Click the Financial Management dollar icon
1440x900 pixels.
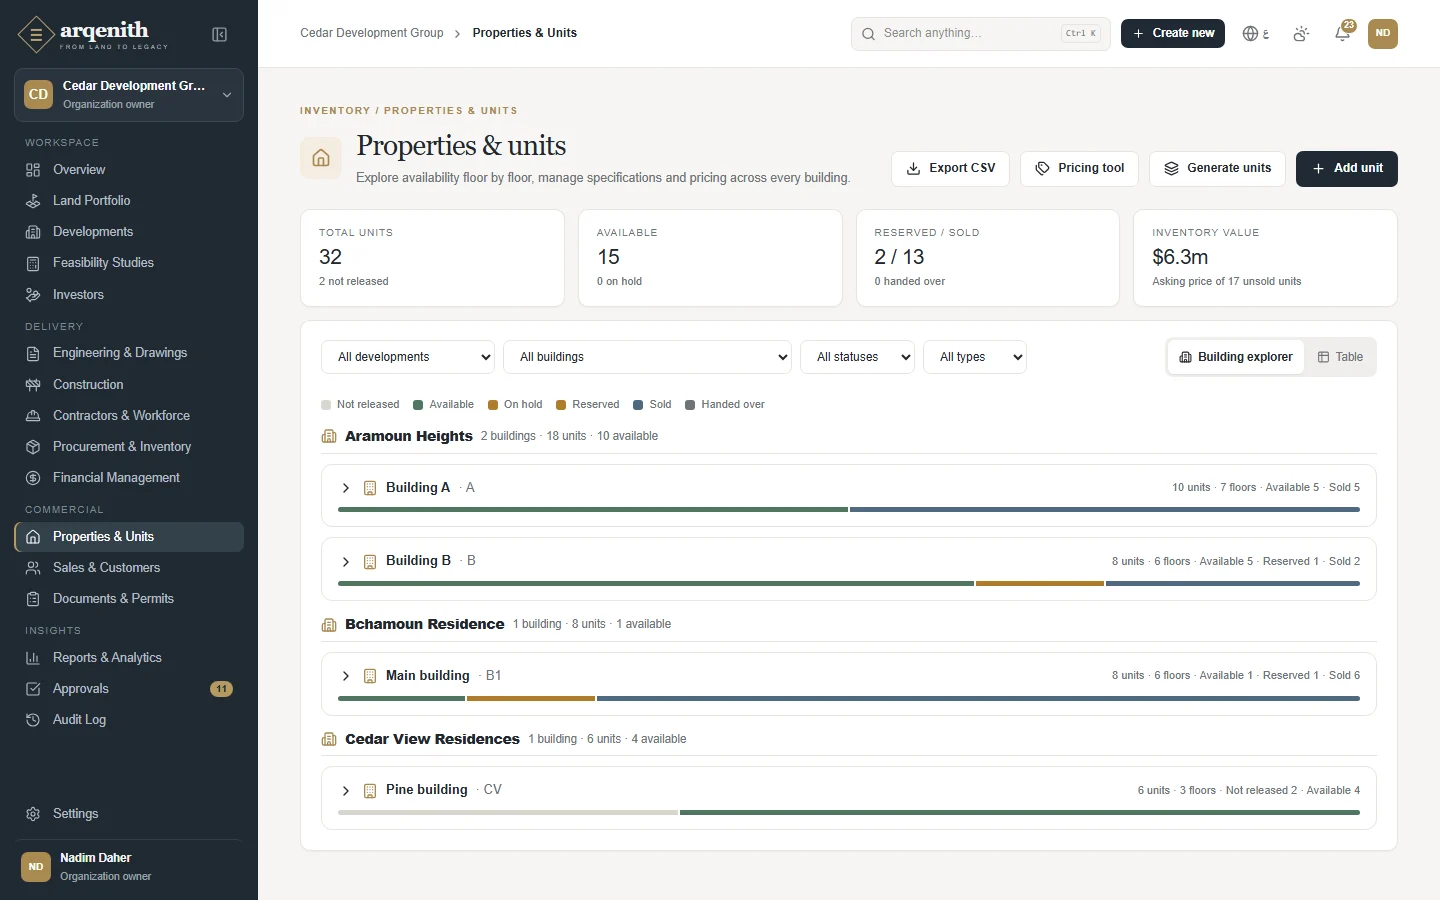[33, 478]
